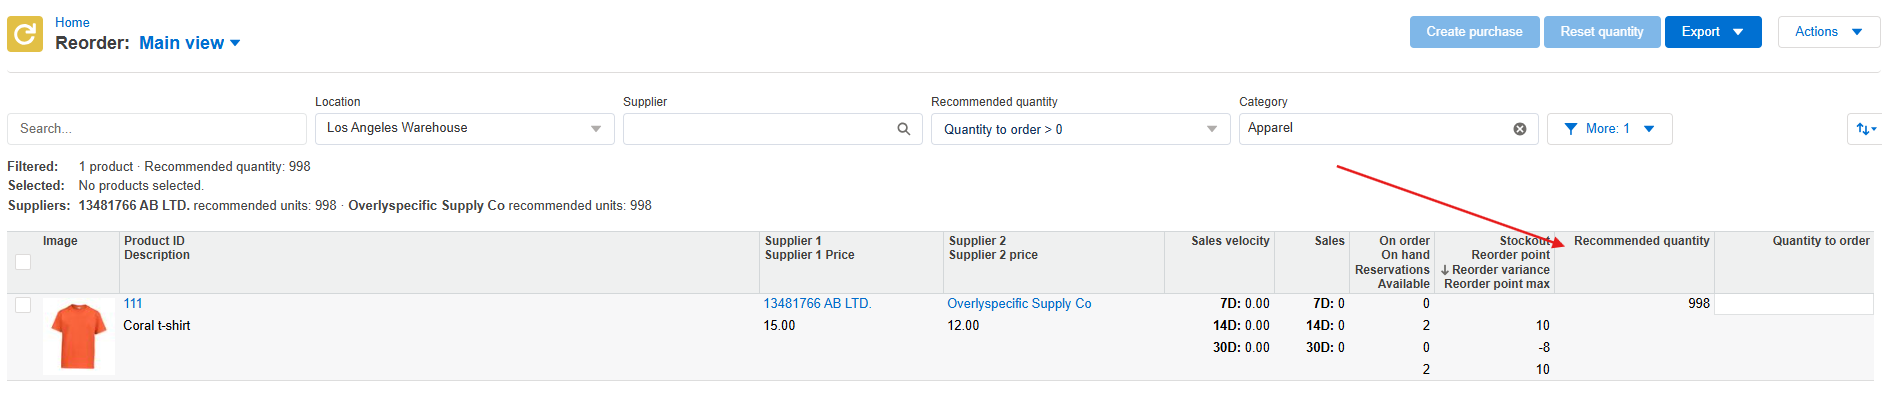
Task: Click the Supplier search magnifier icon
Action: click(903, 129)
